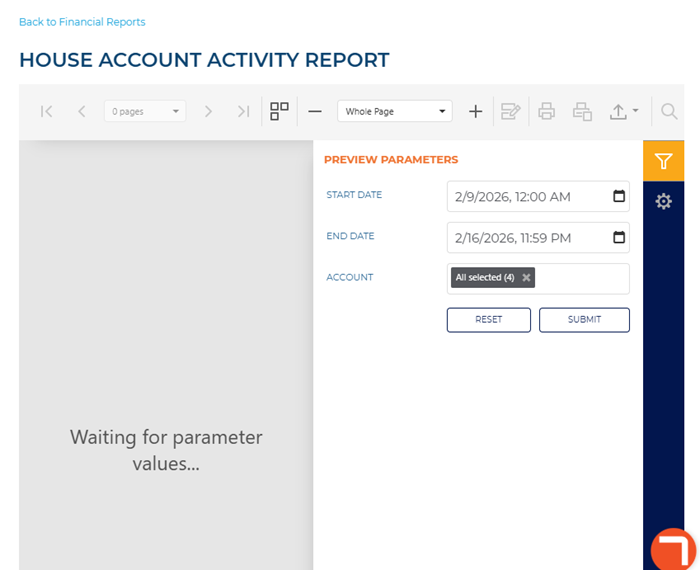Go to previous report page
This screenshot has height=570, width=700.
tap(82, 112)
